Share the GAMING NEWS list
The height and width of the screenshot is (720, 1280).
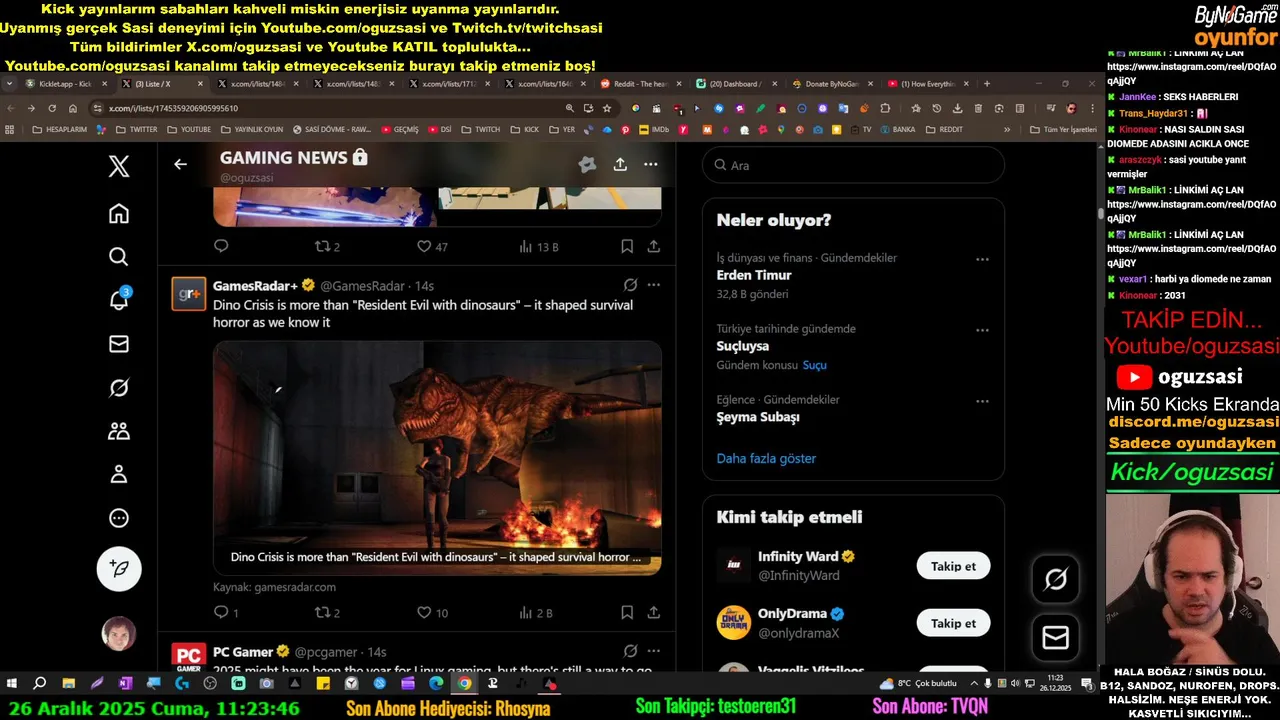[x=620, y=164]
